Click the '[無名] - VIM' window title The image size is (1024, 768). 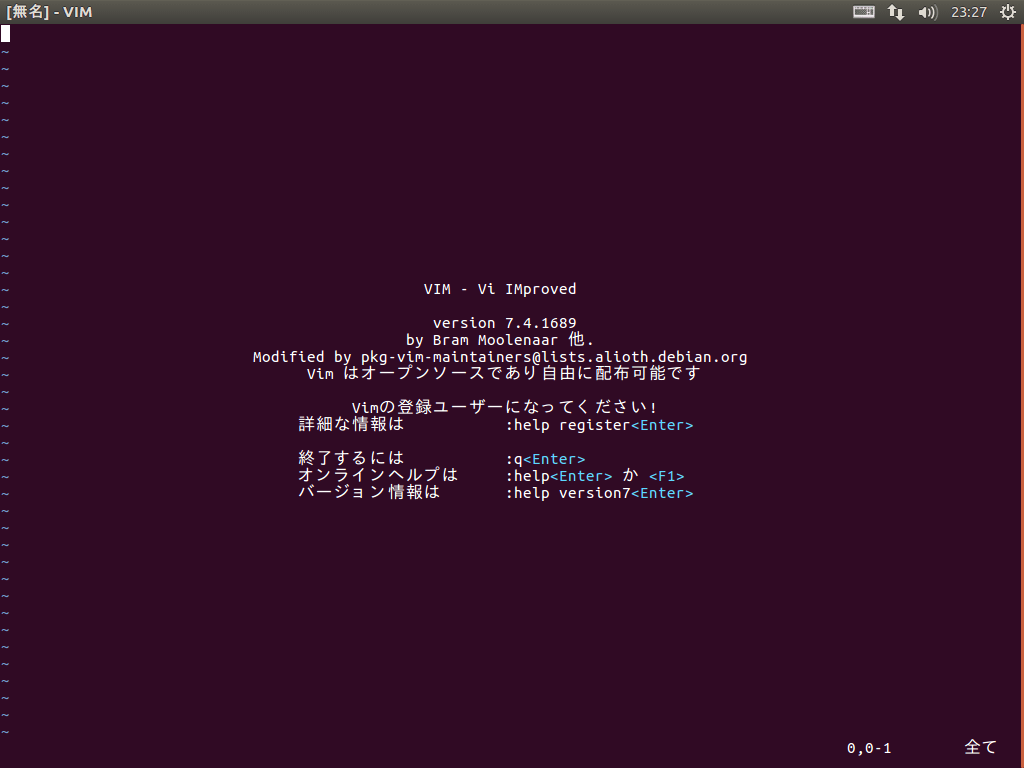click(48, 12)
